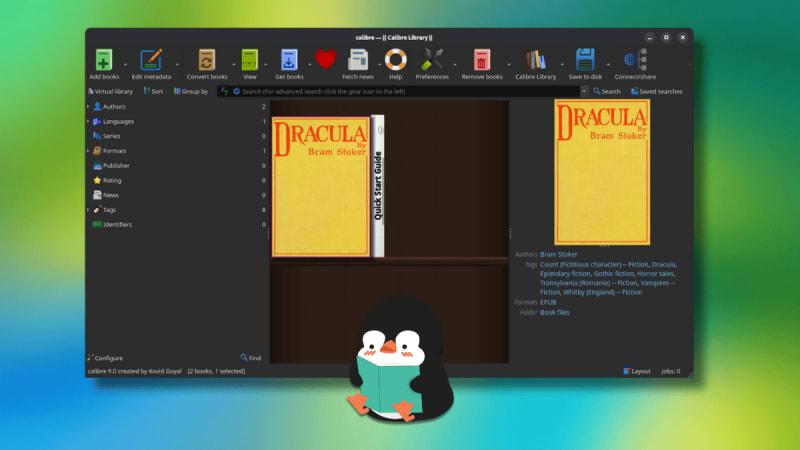
Task: Click the red heart donate icon
Action: click(x=326, y=59)
